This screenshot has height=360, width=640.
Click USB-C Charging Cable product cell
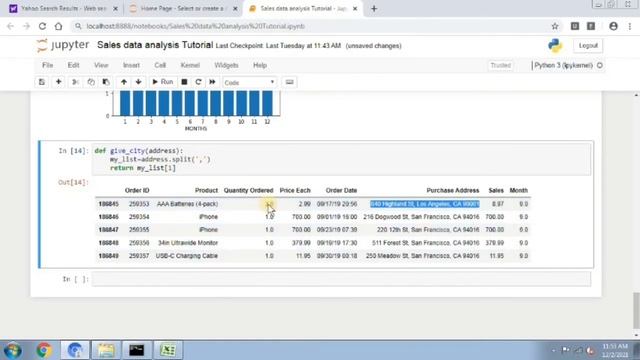point(187,256)
